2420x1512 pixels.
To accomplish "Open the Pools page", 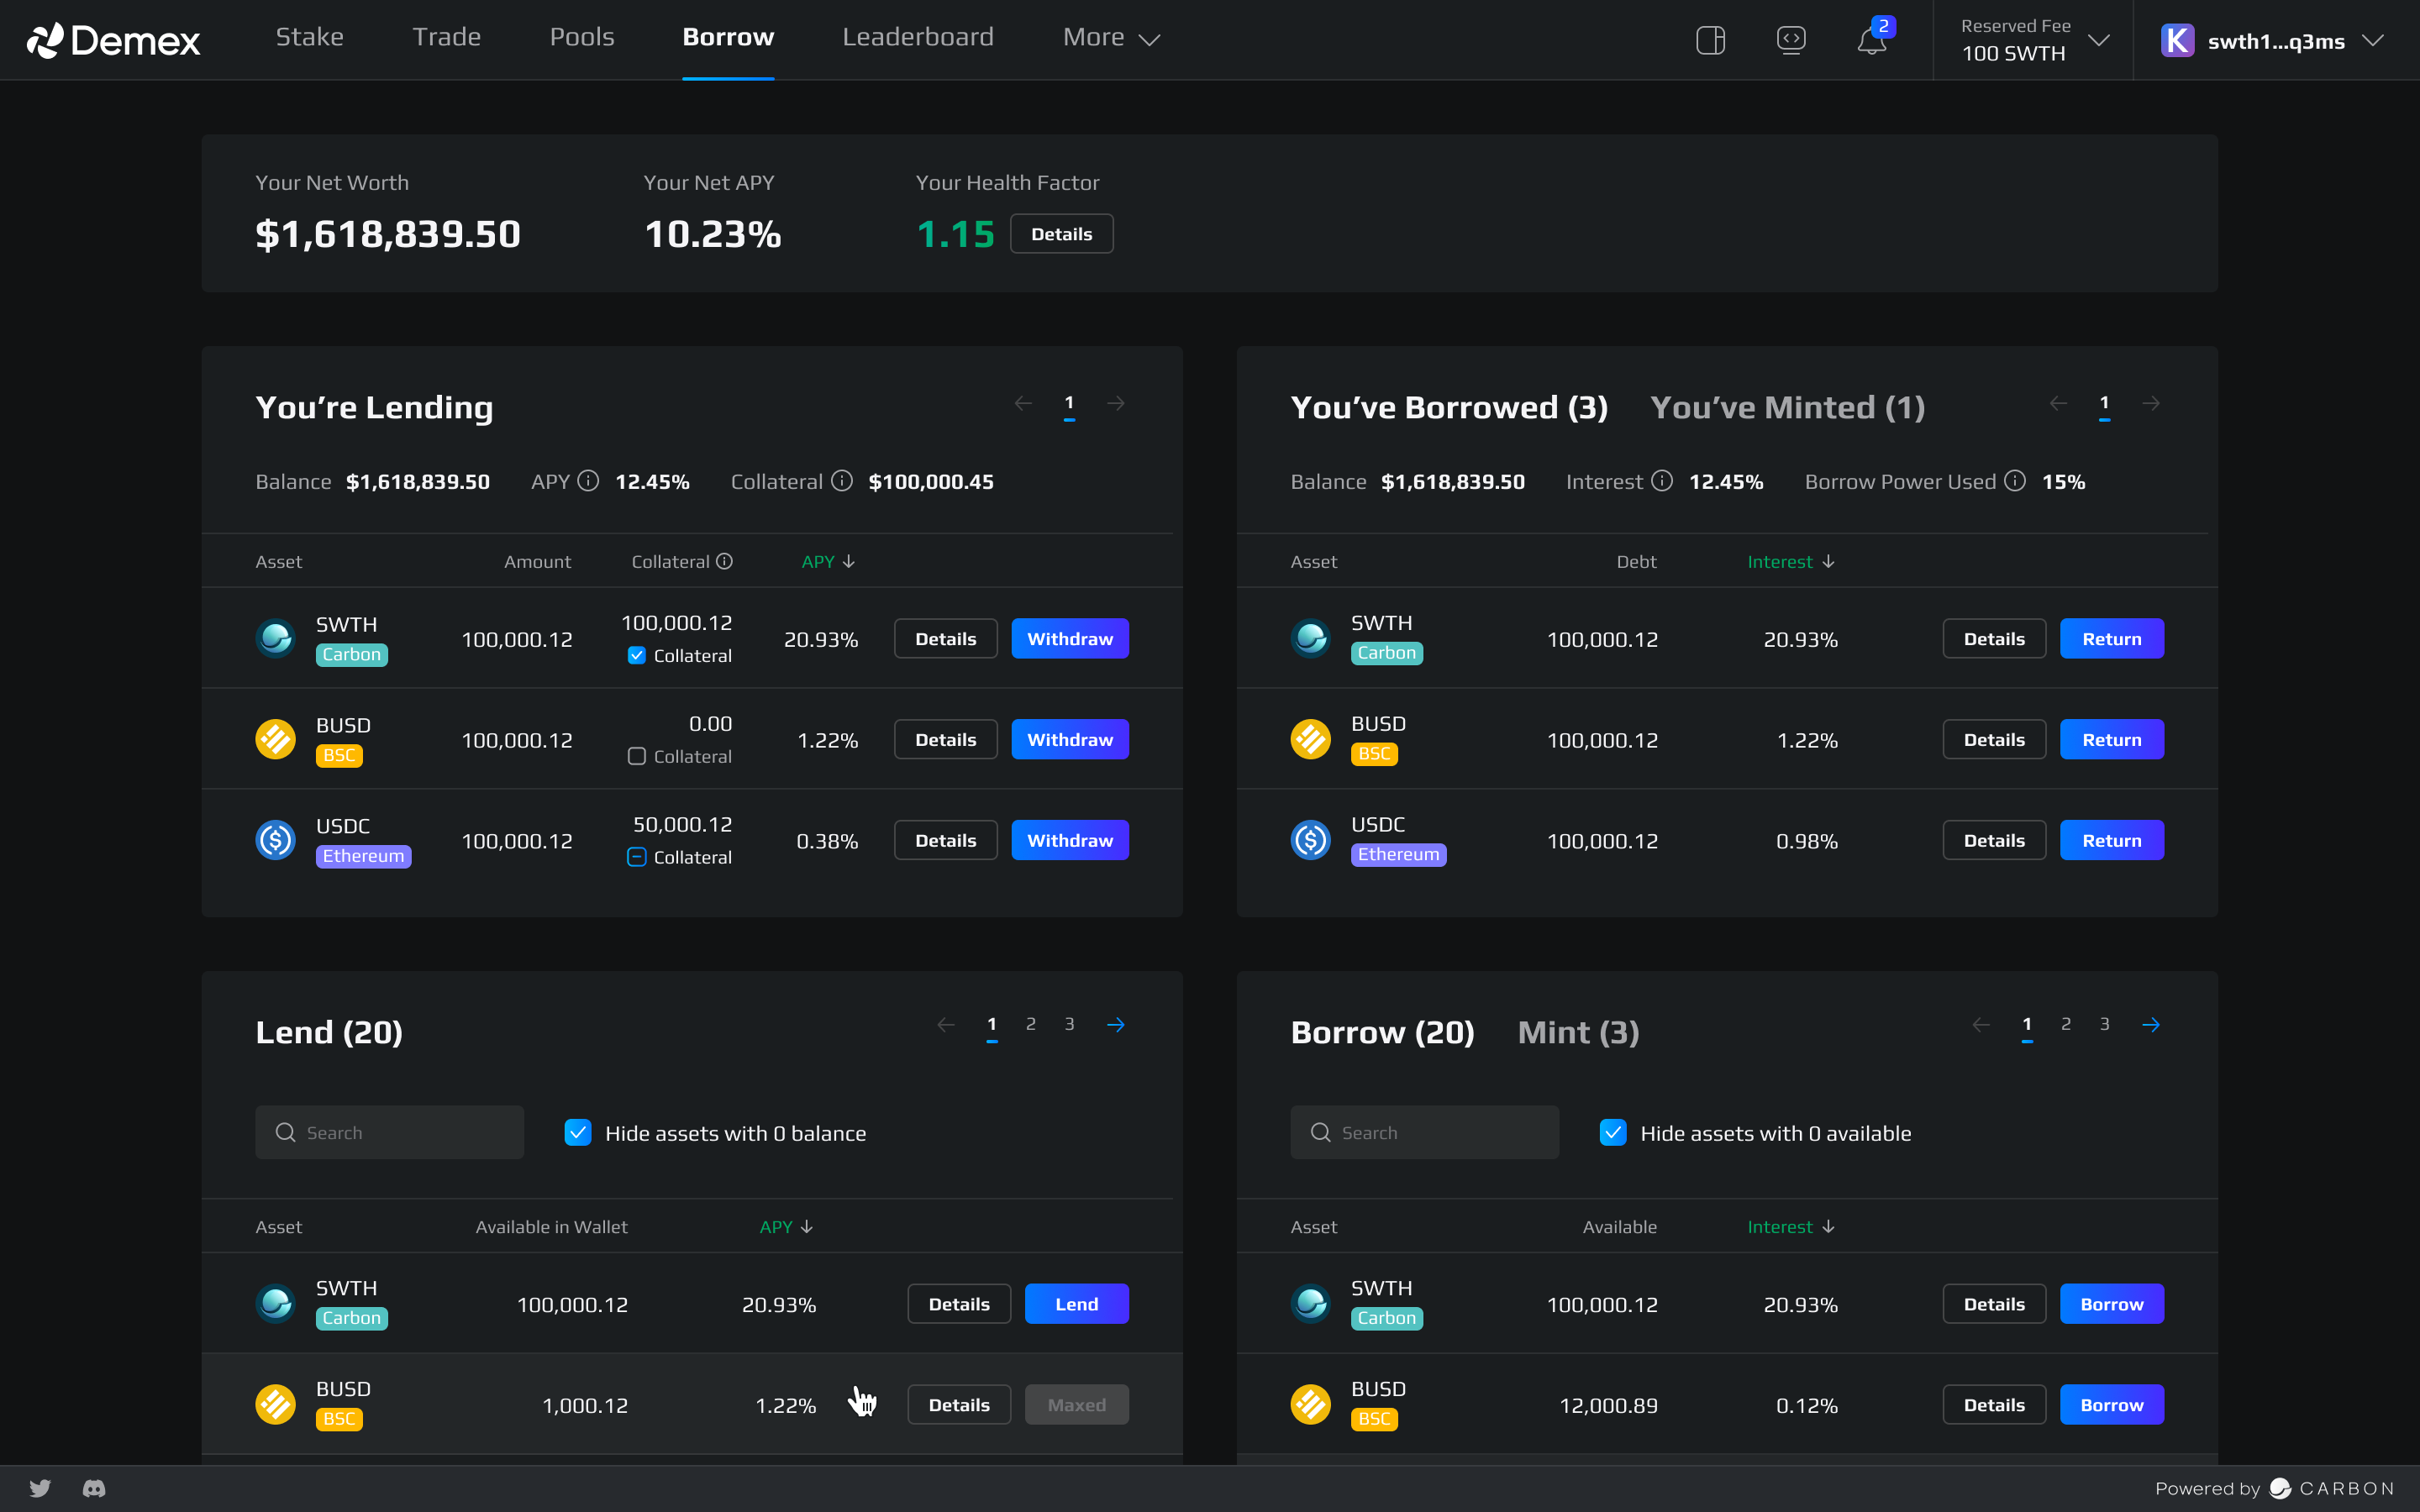I will 582,37.
